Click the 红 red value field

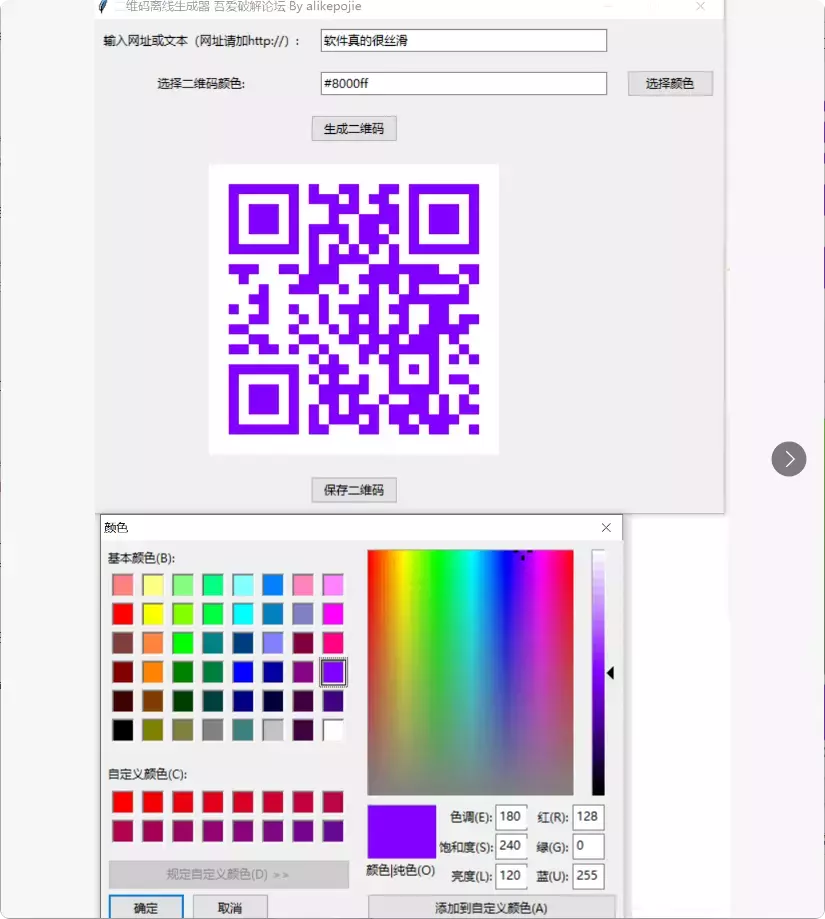(587, 817)
